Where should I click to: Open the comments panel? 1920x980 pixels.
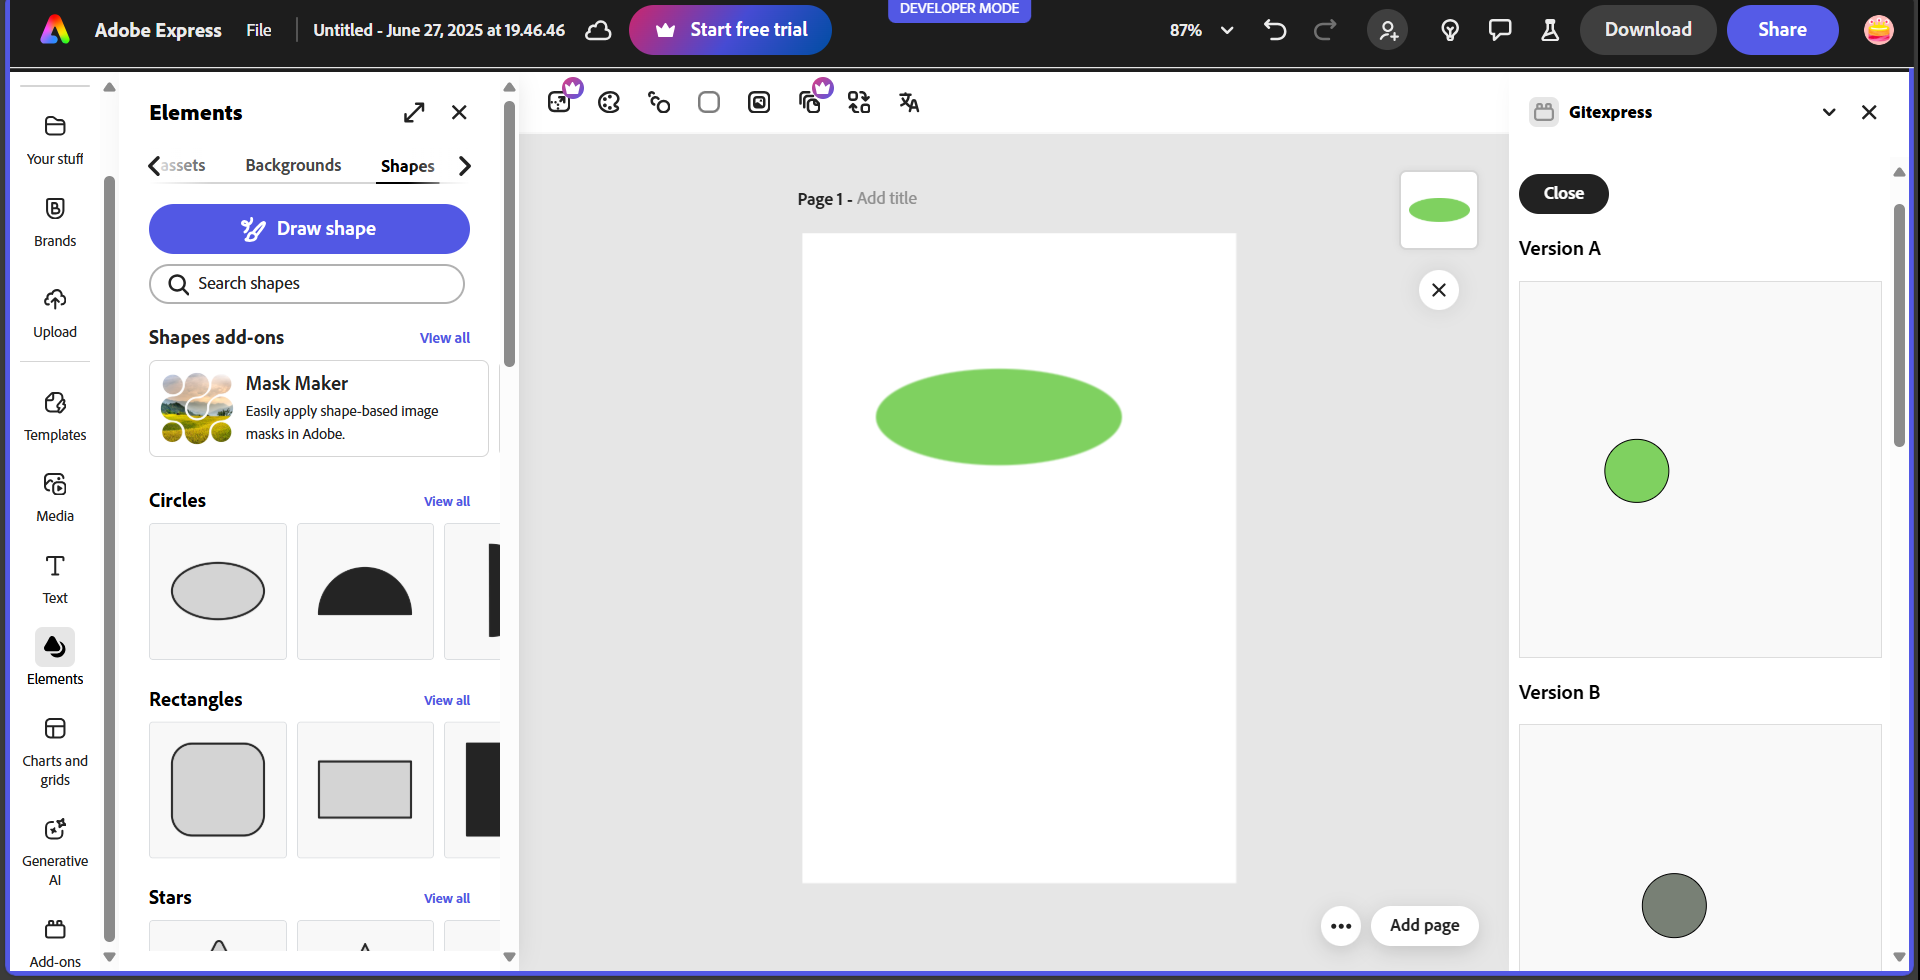pyautogui.click(x=1500, y=30)
